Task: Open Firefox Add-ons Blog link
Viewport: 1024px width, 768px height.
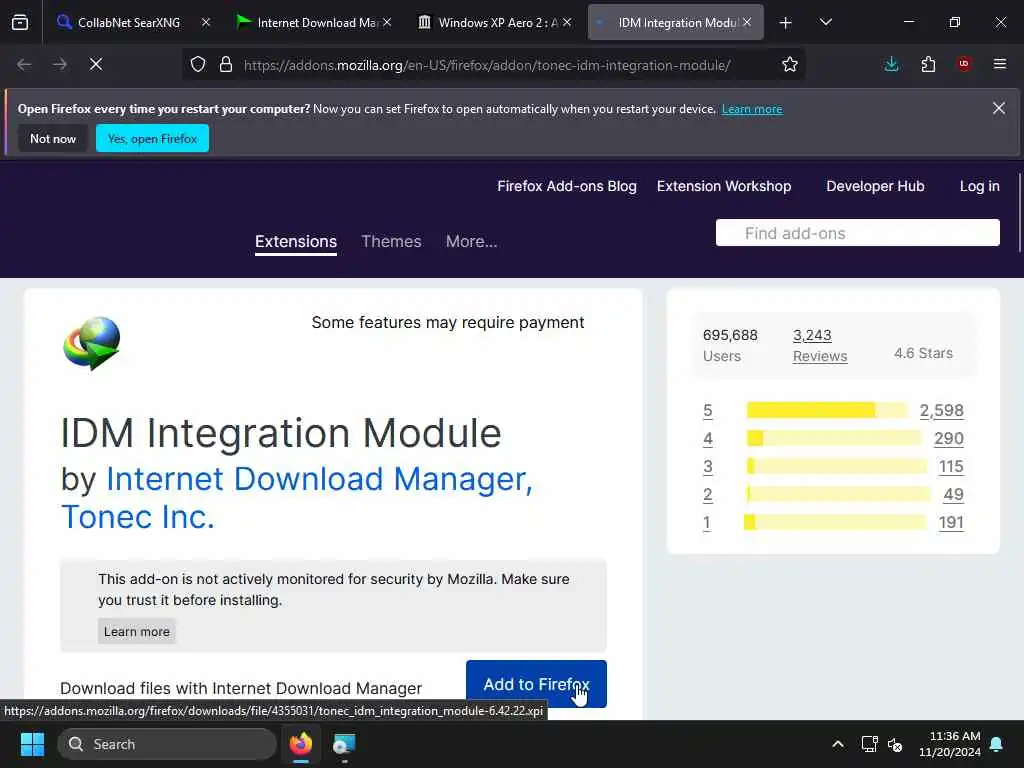Action: click(x=567, y=186)
